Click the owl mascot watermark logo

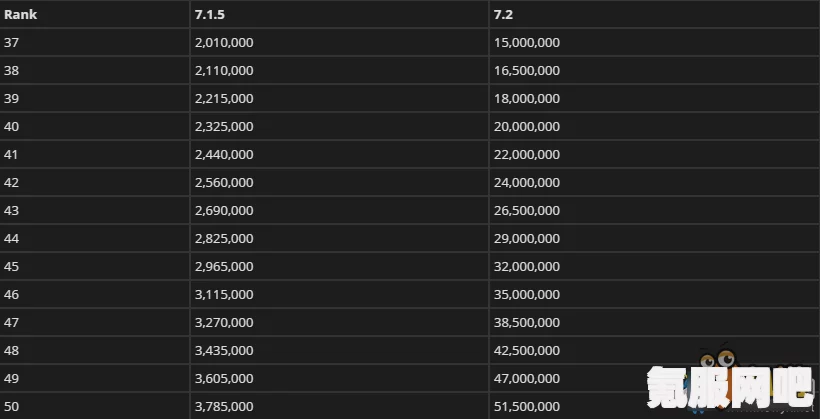[x=720, y=360]
